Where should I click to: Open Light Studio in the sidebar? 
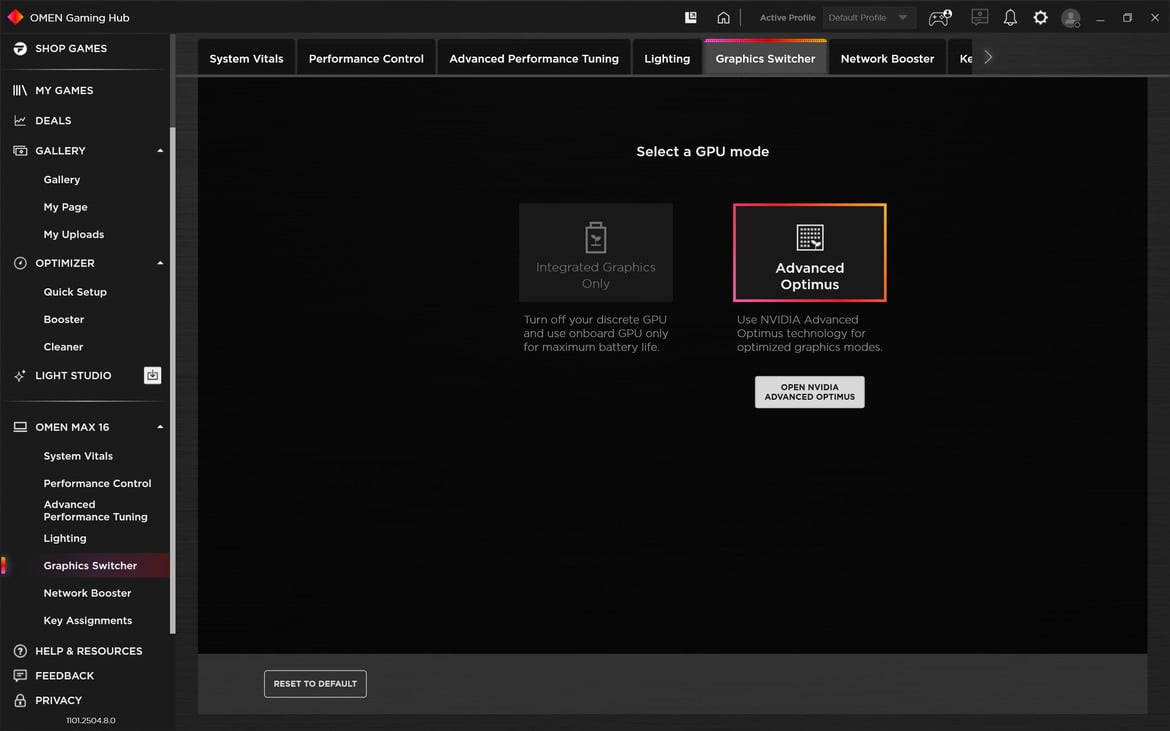73,376
